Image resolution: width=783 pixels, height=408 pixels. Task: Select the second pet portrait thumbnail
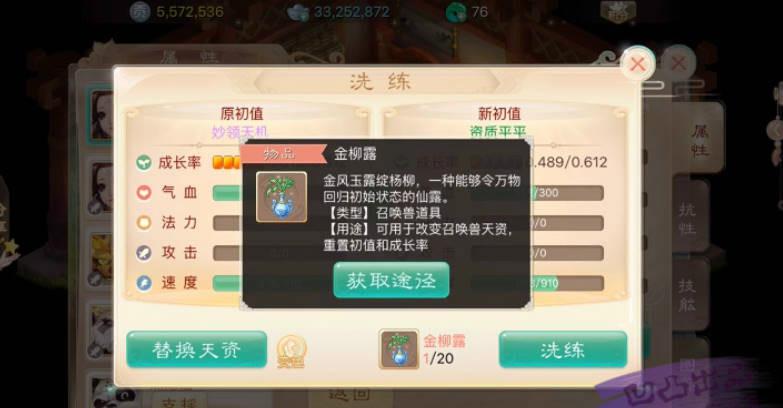(101, 186)
